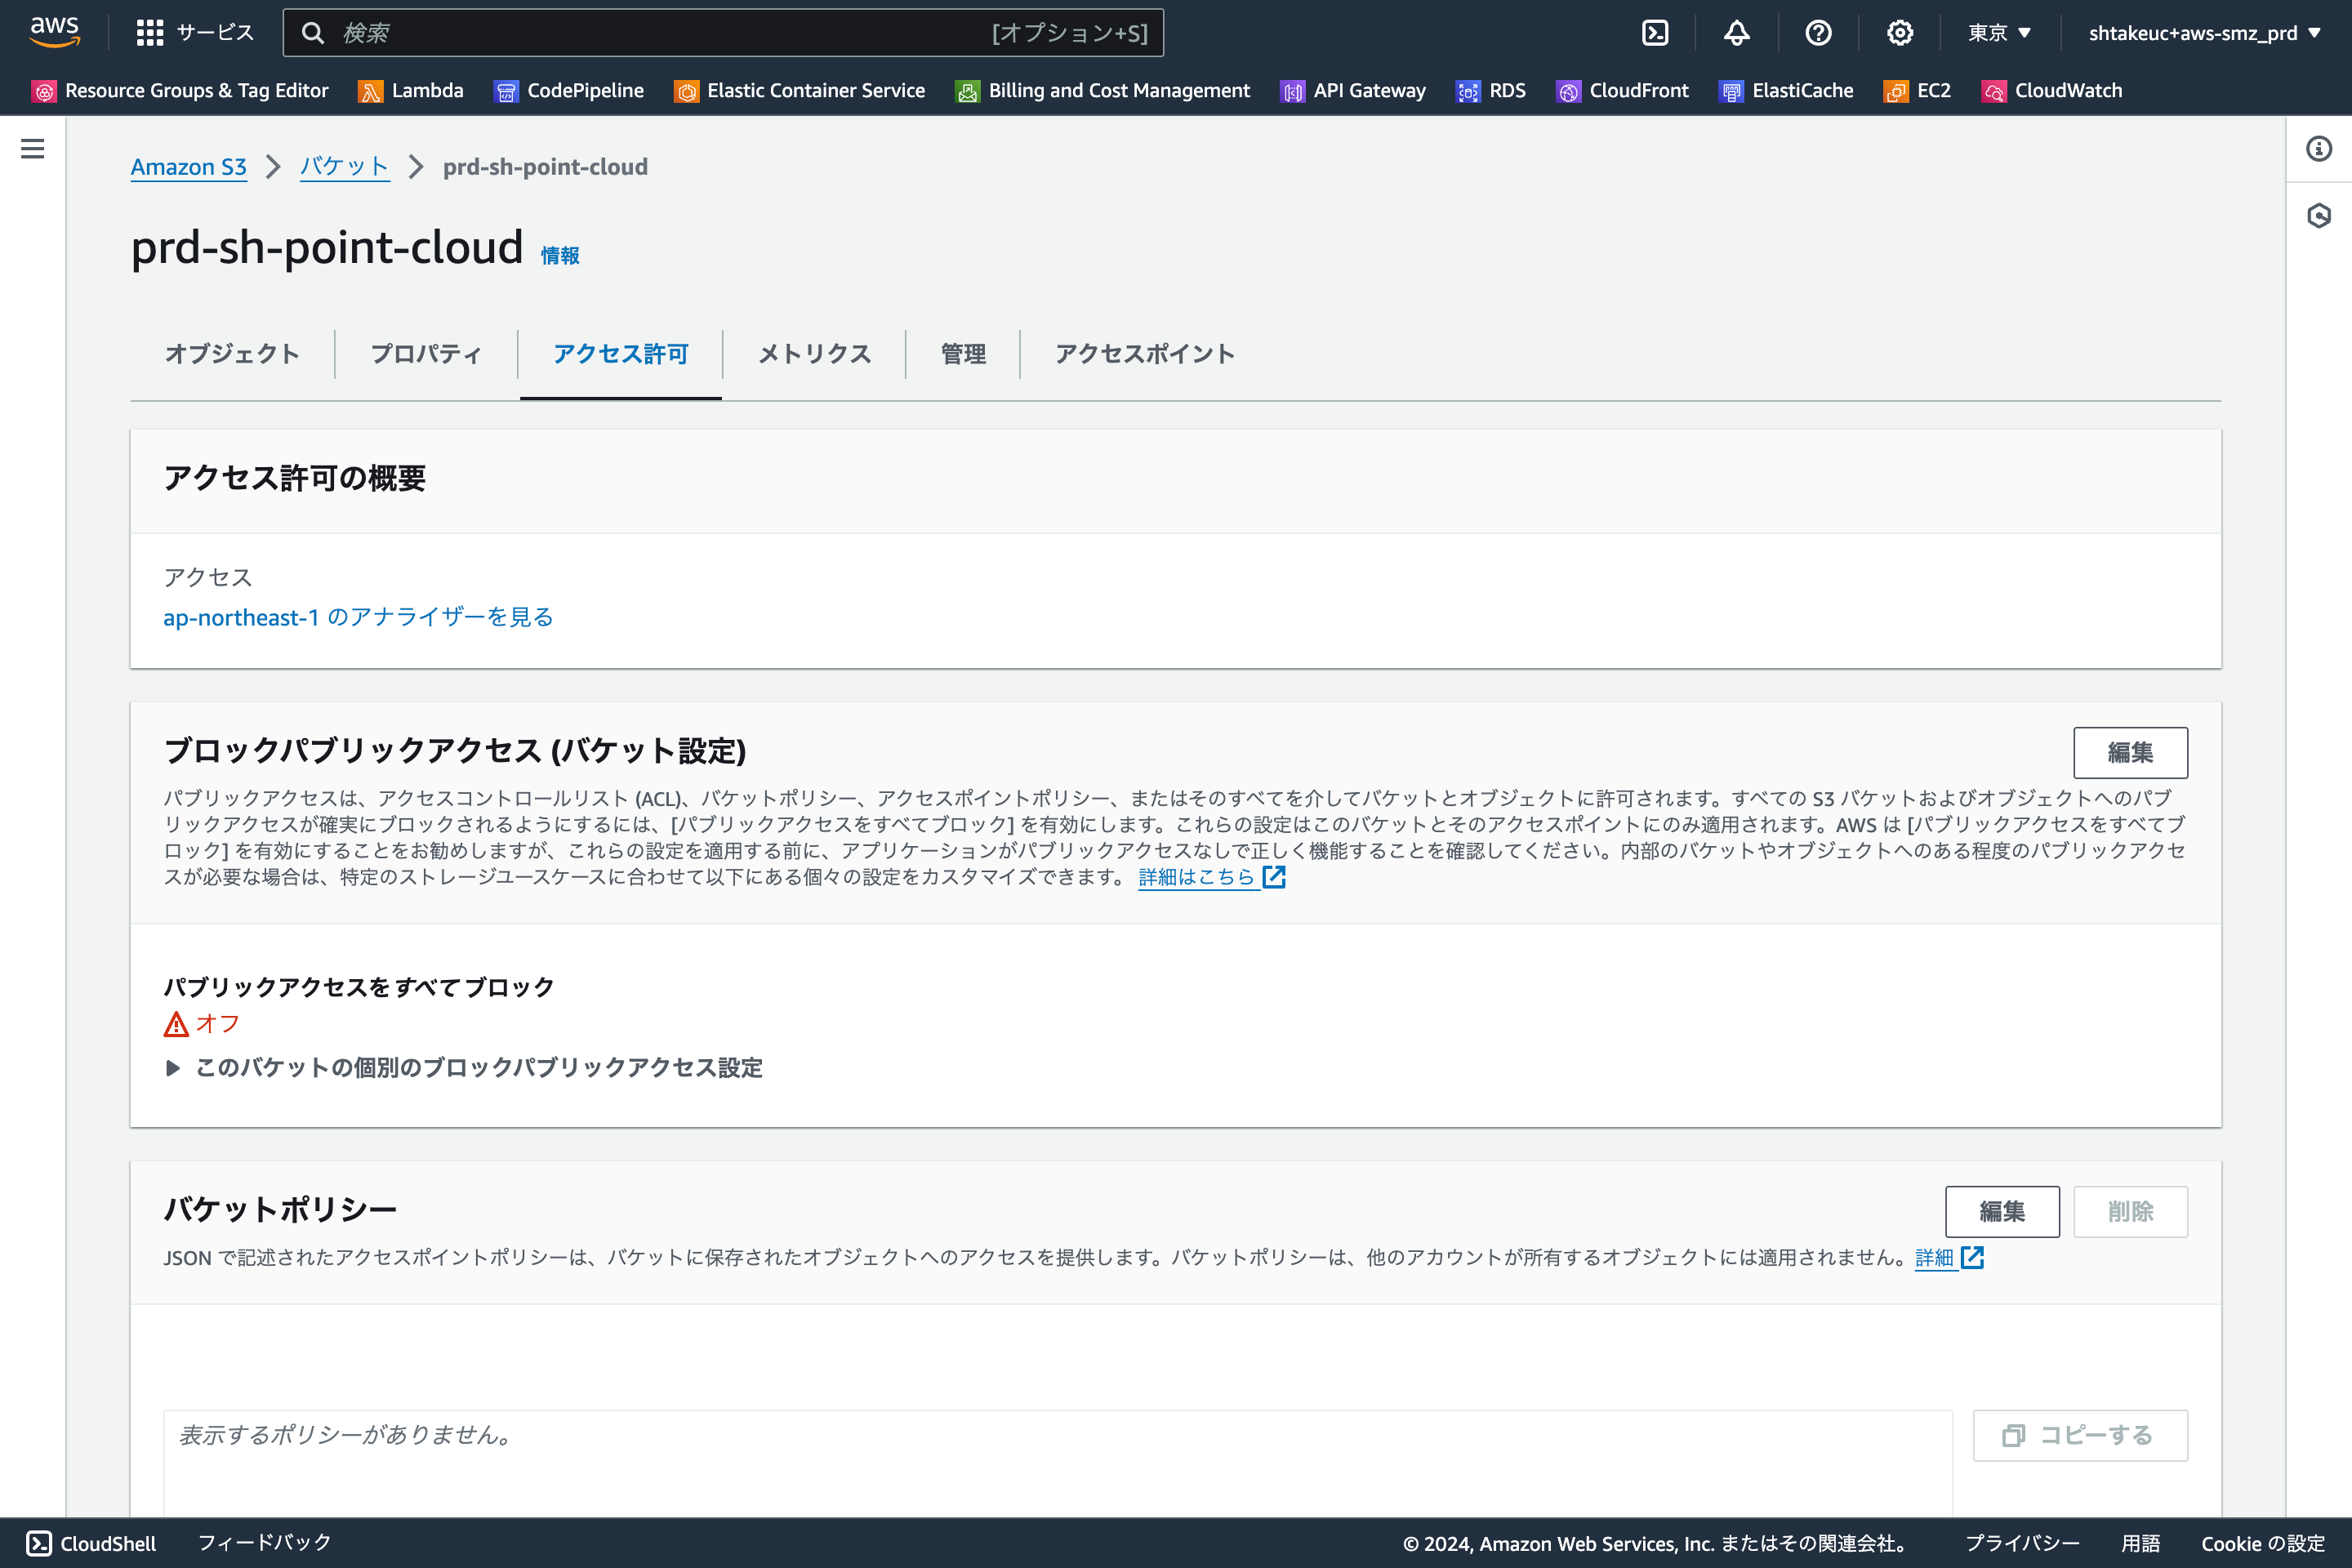Click the サービス menu label
The width and height of the screenshot is (2352, 1568).
216,33
